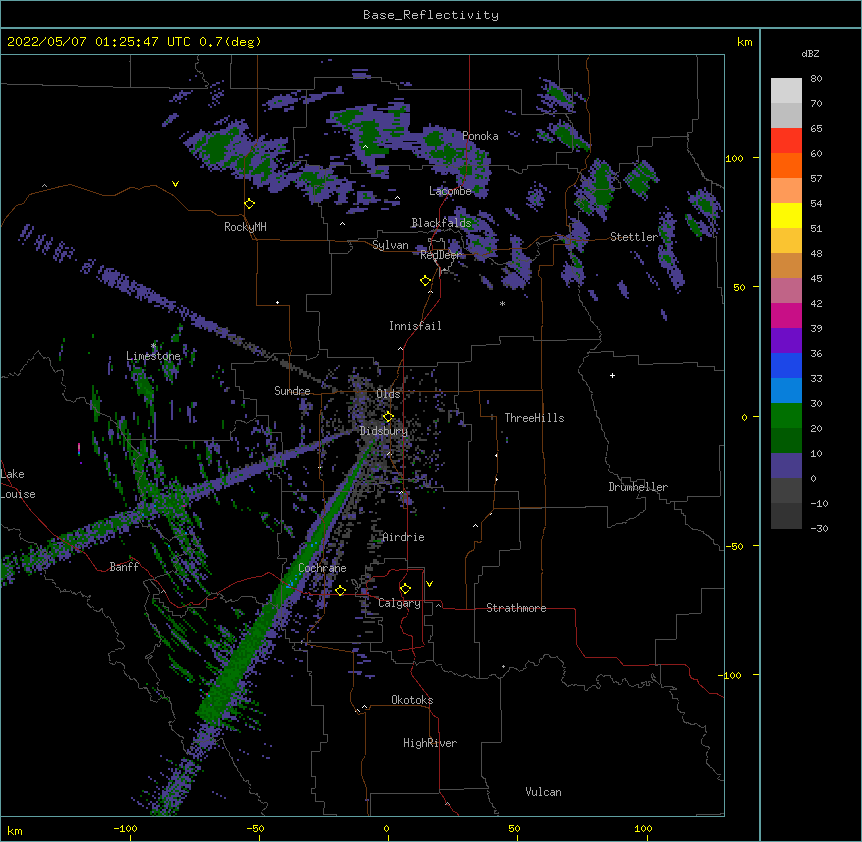Click the Base_Reflectivity title
The width and height of the screenshot is (862, 842).
431,15
